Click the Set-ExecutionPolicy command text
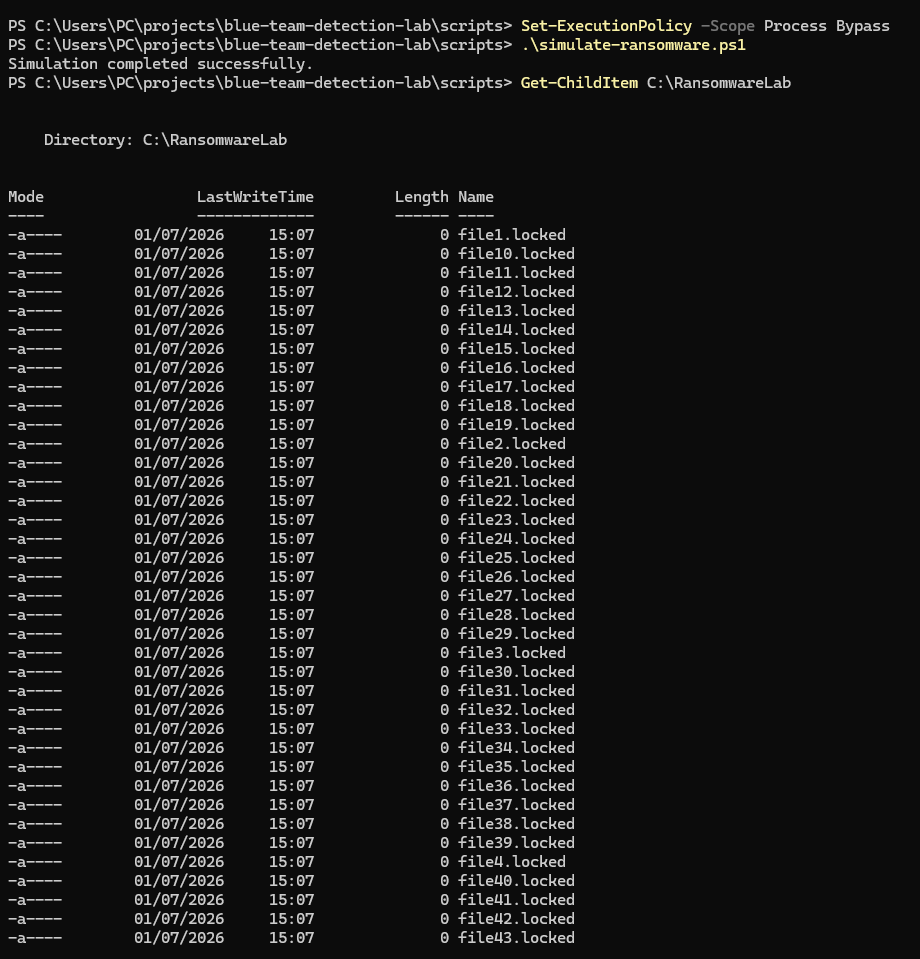Viewport: 920px width, 959px height. pos(606,26)
